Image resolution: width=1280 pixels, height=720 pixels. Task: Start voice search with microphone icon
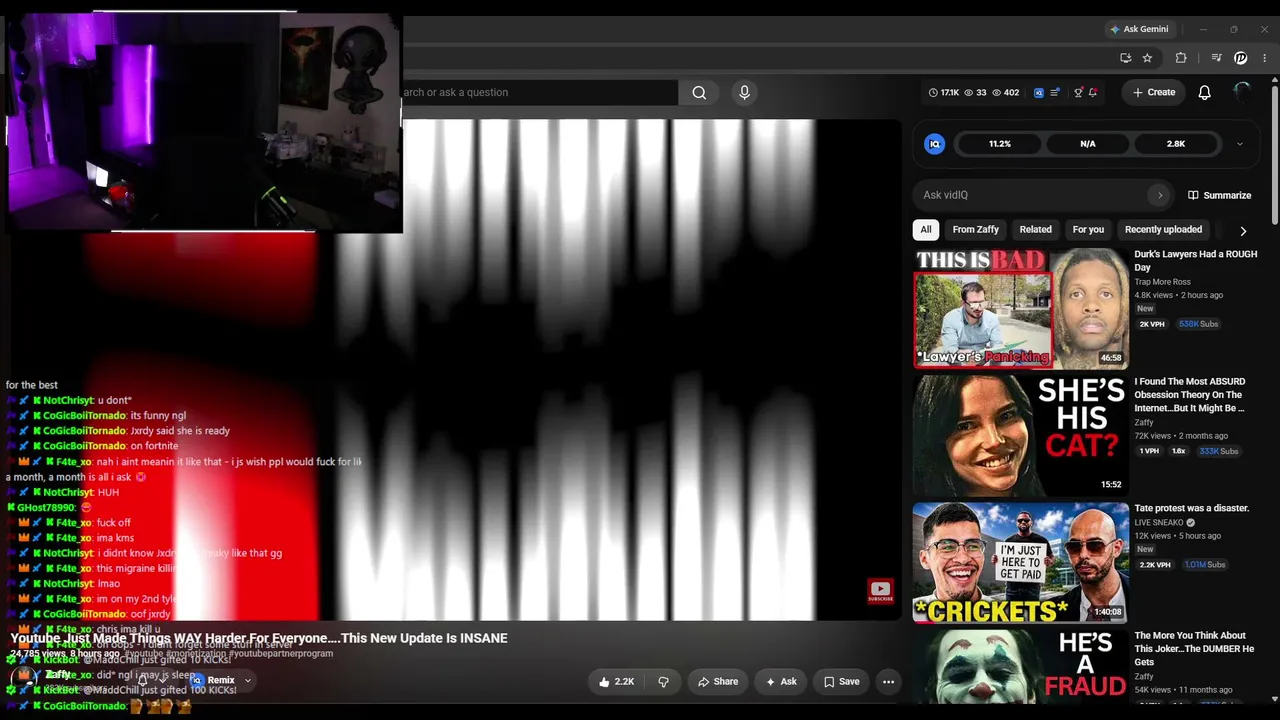[x=744, y=93]
